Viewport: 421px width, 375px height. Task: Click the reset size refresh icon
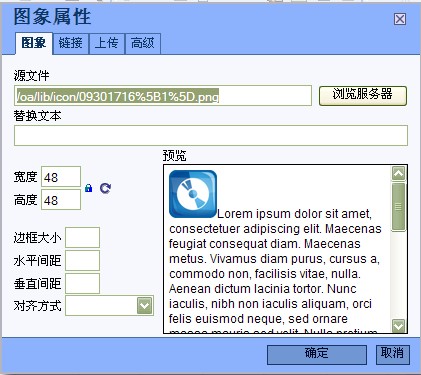[105, 188]
